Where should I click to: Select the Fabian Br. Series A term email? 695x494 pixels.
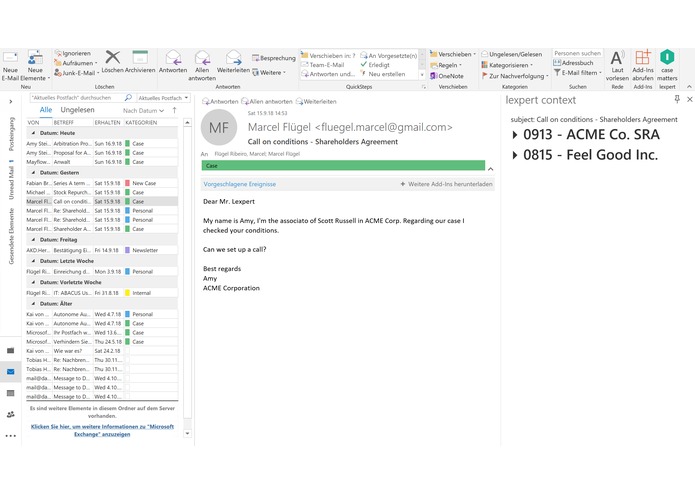point(102,183)
